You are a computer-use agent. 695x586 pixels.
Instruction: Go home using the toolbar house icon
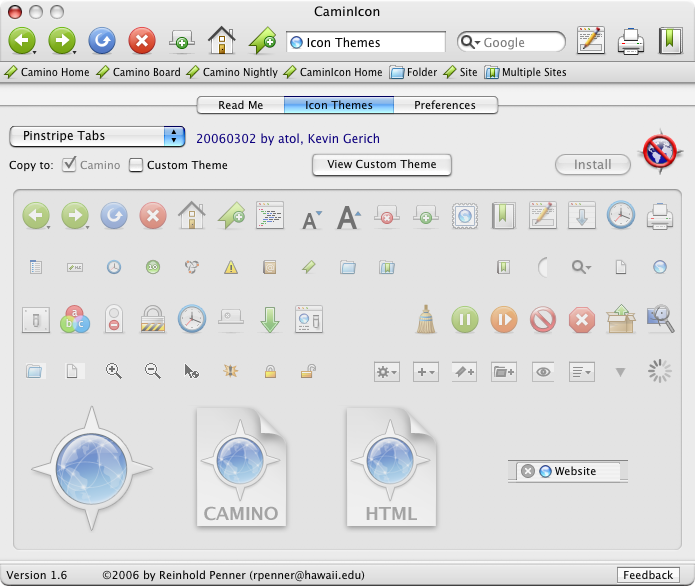coord(222,40)
